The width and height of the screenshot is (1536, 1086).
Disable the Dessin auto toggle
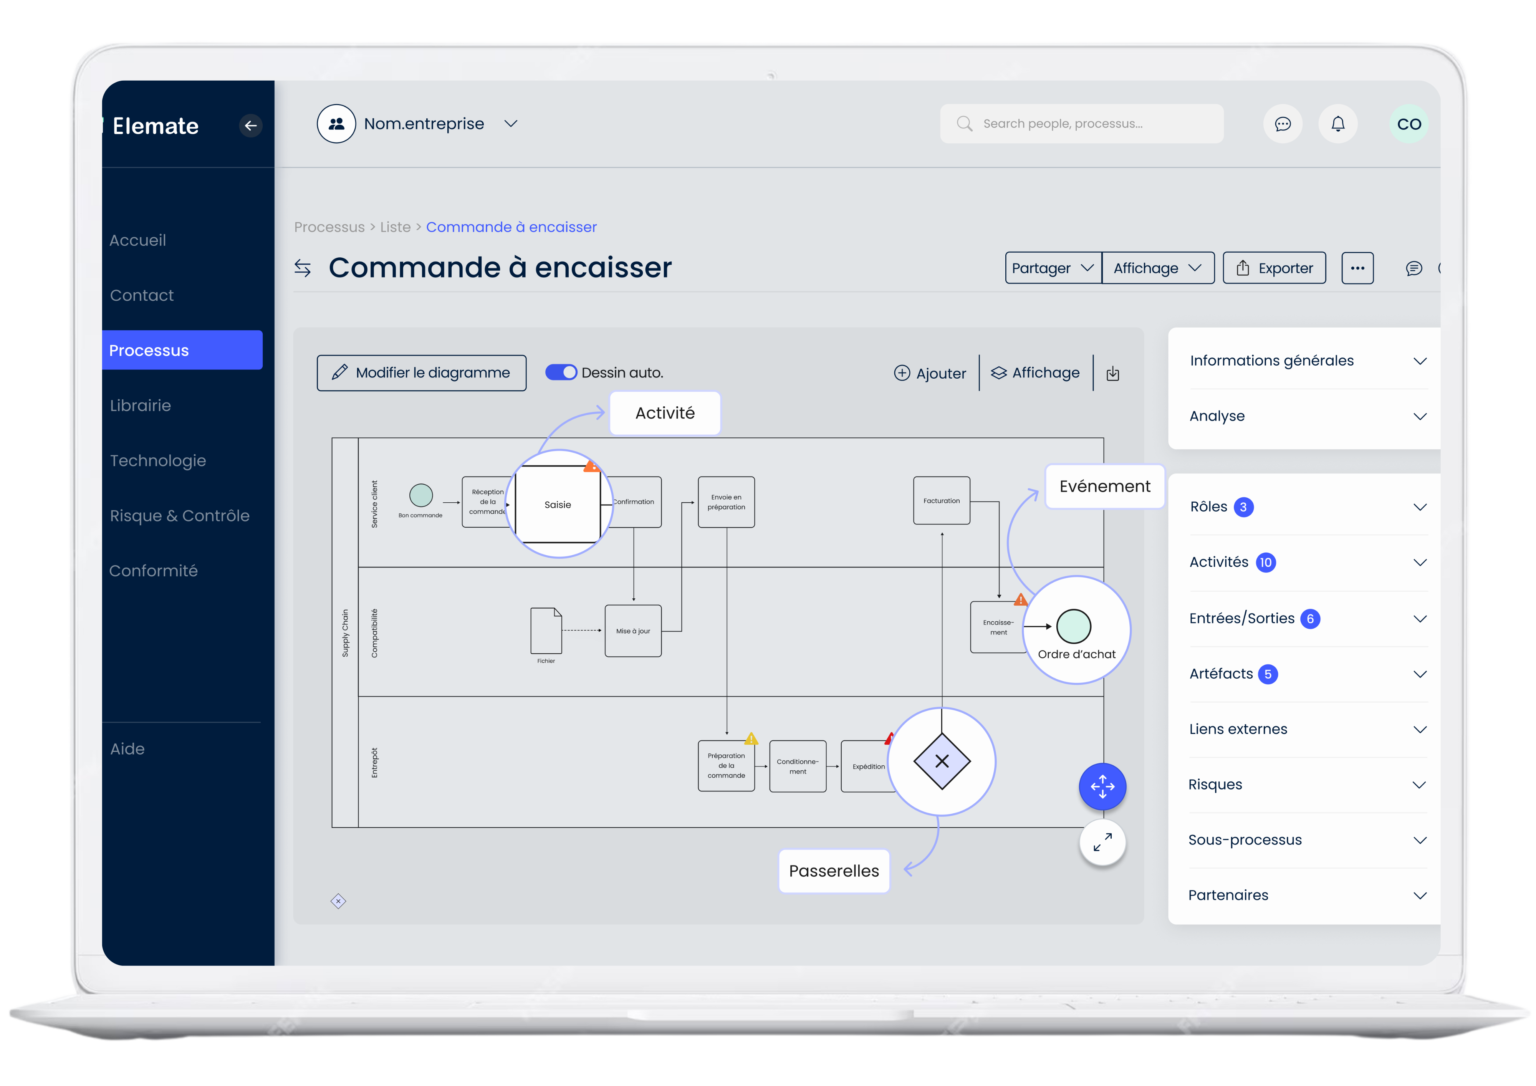(x=563, y=371)
